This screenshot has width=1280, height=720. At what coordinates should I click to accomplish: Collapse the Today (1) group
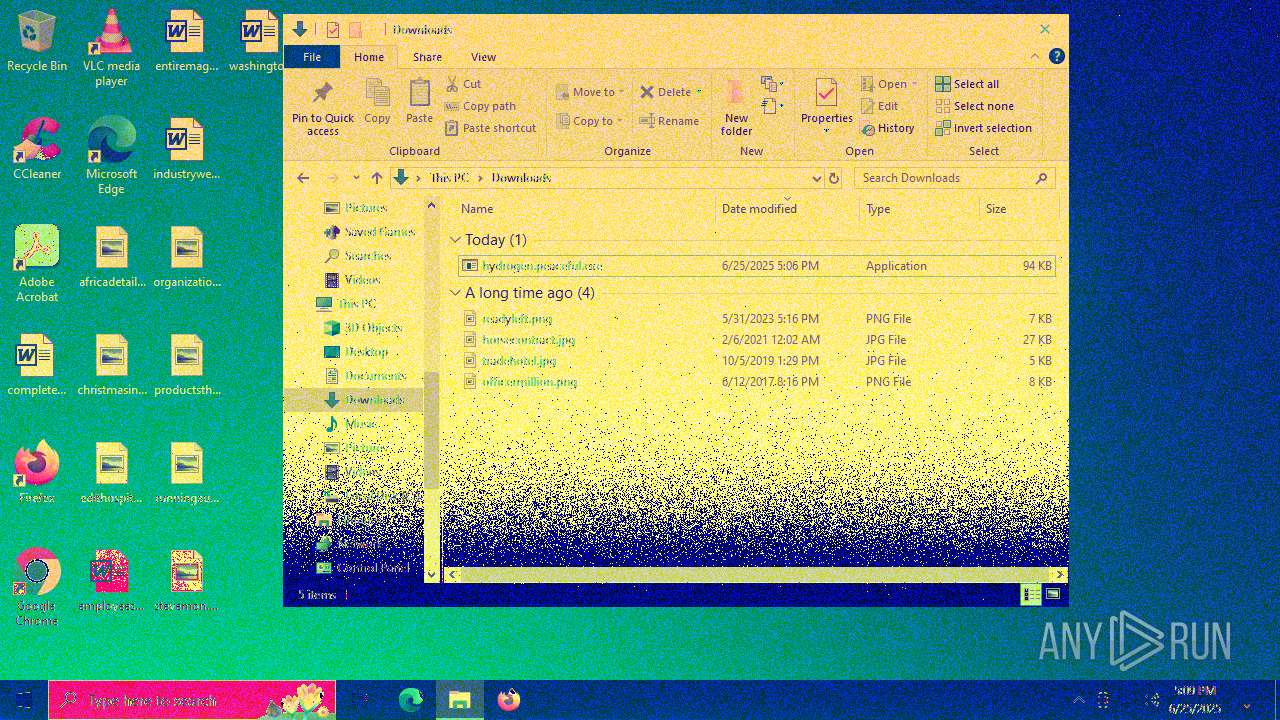click(x=455, y=240)
